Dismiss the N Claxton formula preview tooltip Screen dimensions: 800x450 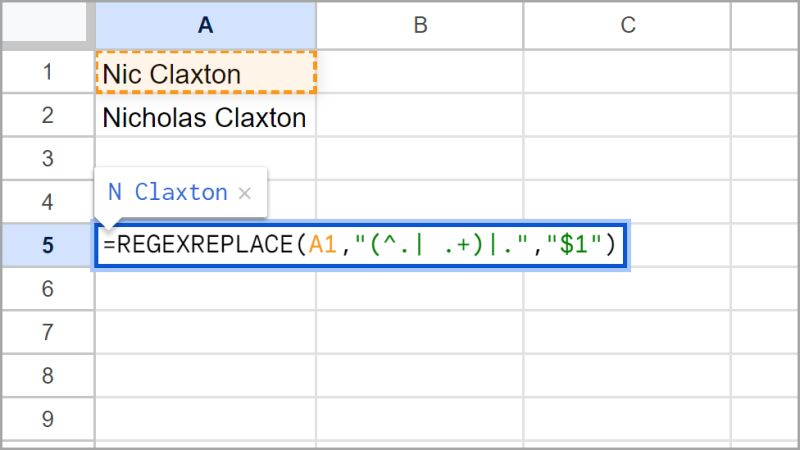[x=244, y=193]
